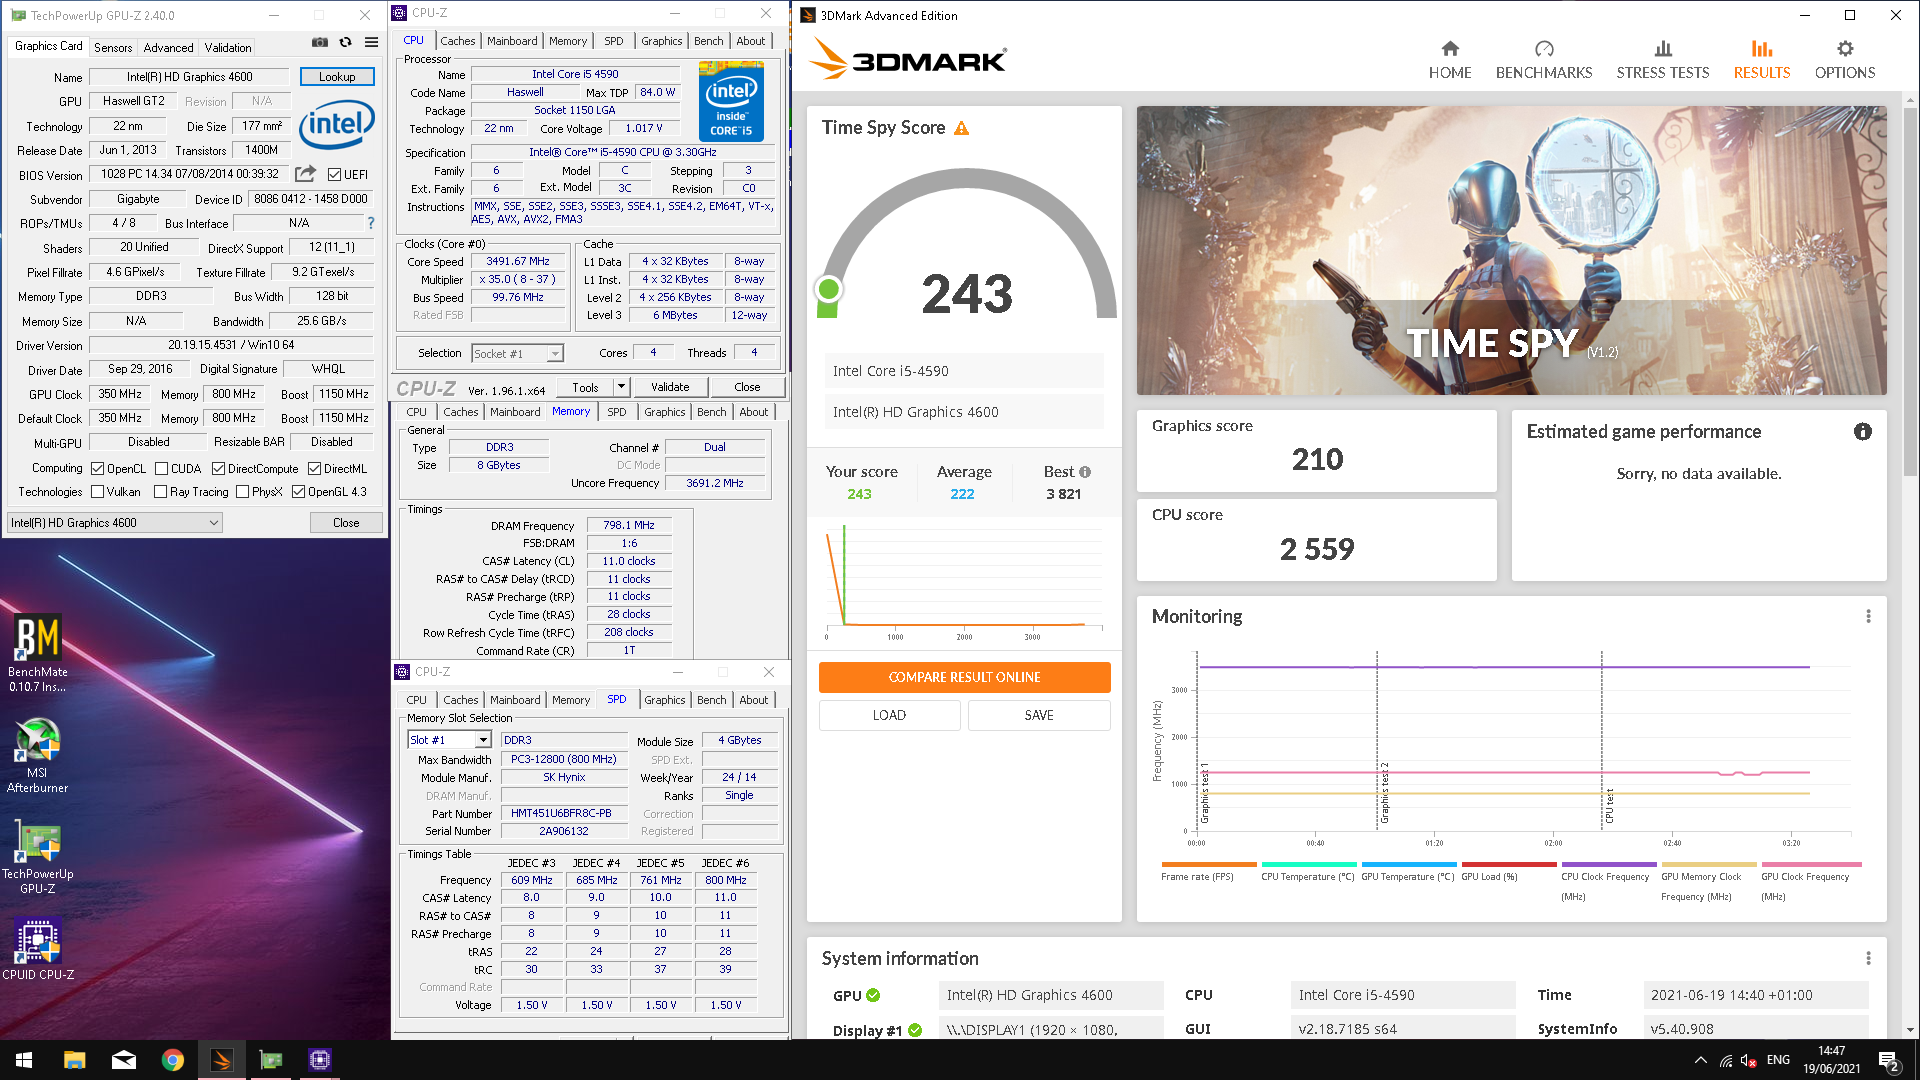
Task: Toggle Ray Tracing checkbox
Action: click(161, 491)
